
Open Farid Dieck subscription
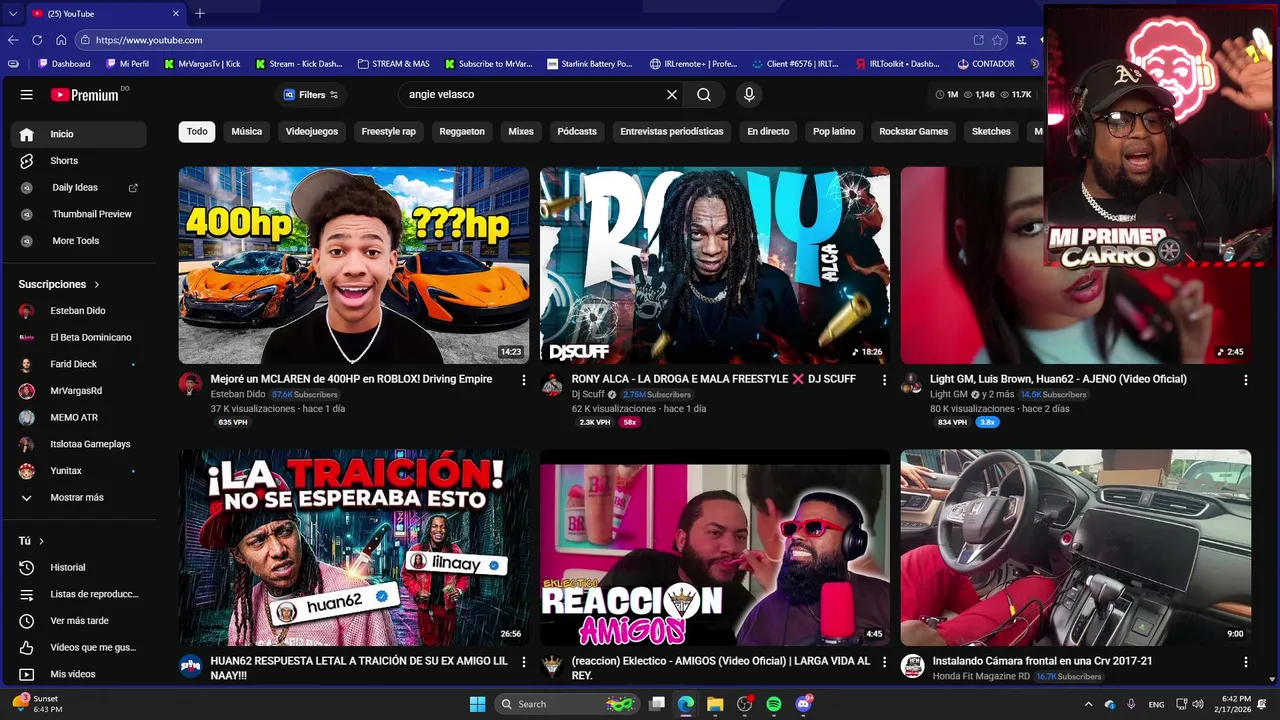point(79,365)
